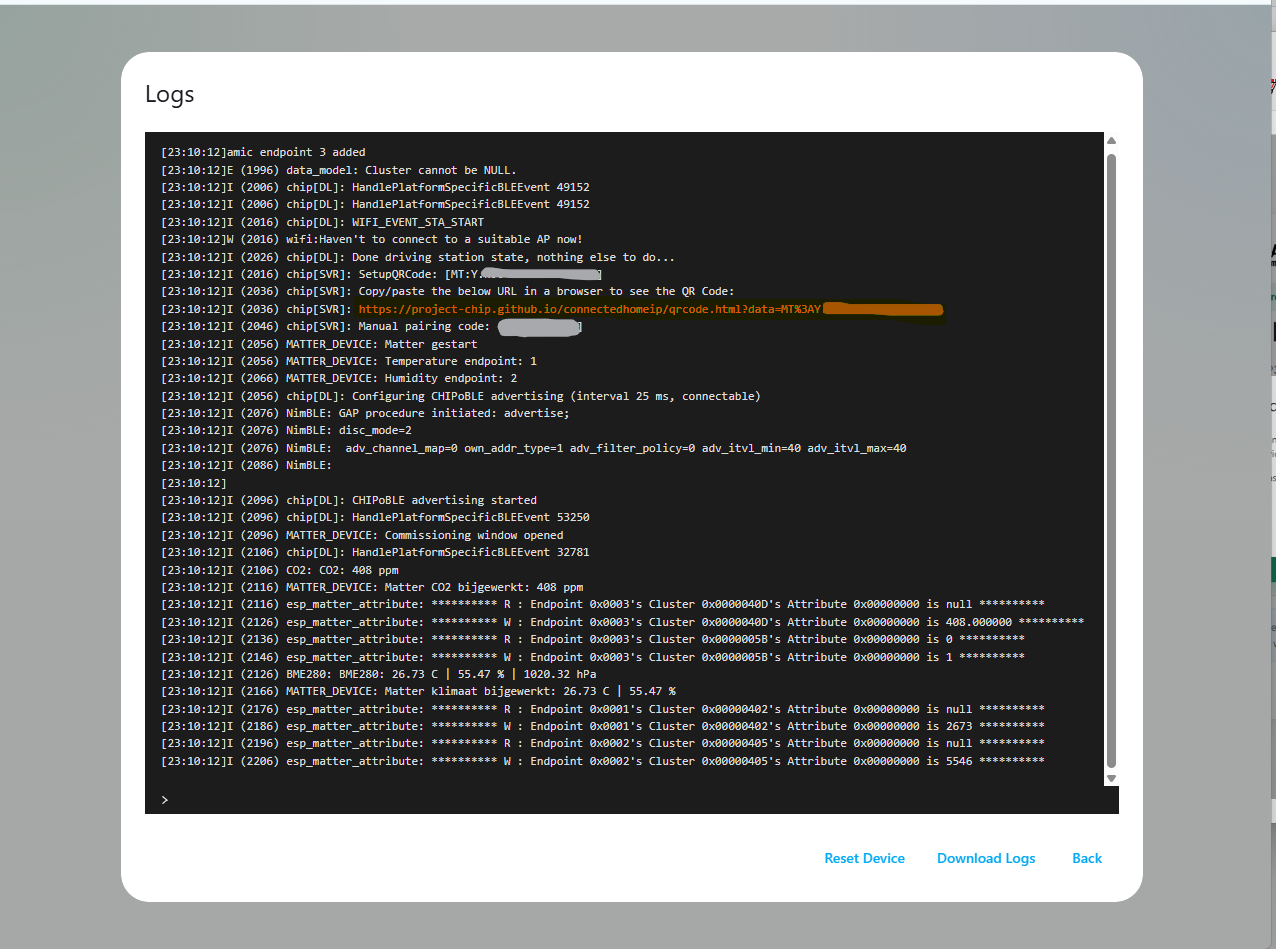Screen dimensions: 1276x949
Task: Click the 'disc_mode=2' log line
Action: 286,430
